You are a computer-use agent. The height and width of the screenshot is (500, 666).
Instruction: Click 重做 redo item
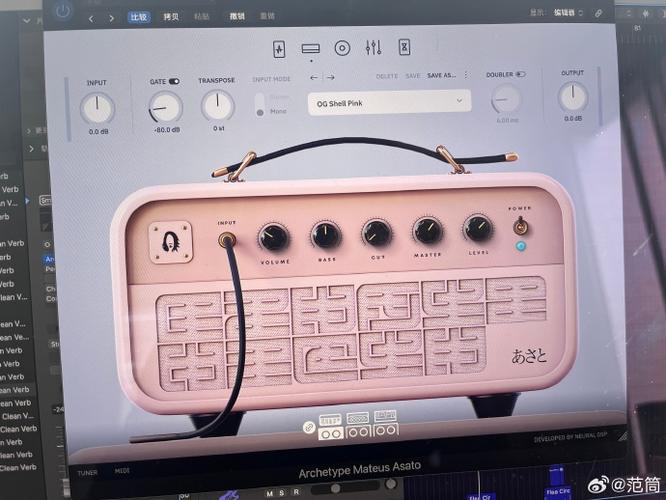pyautogui.click(x=267, y=16)
